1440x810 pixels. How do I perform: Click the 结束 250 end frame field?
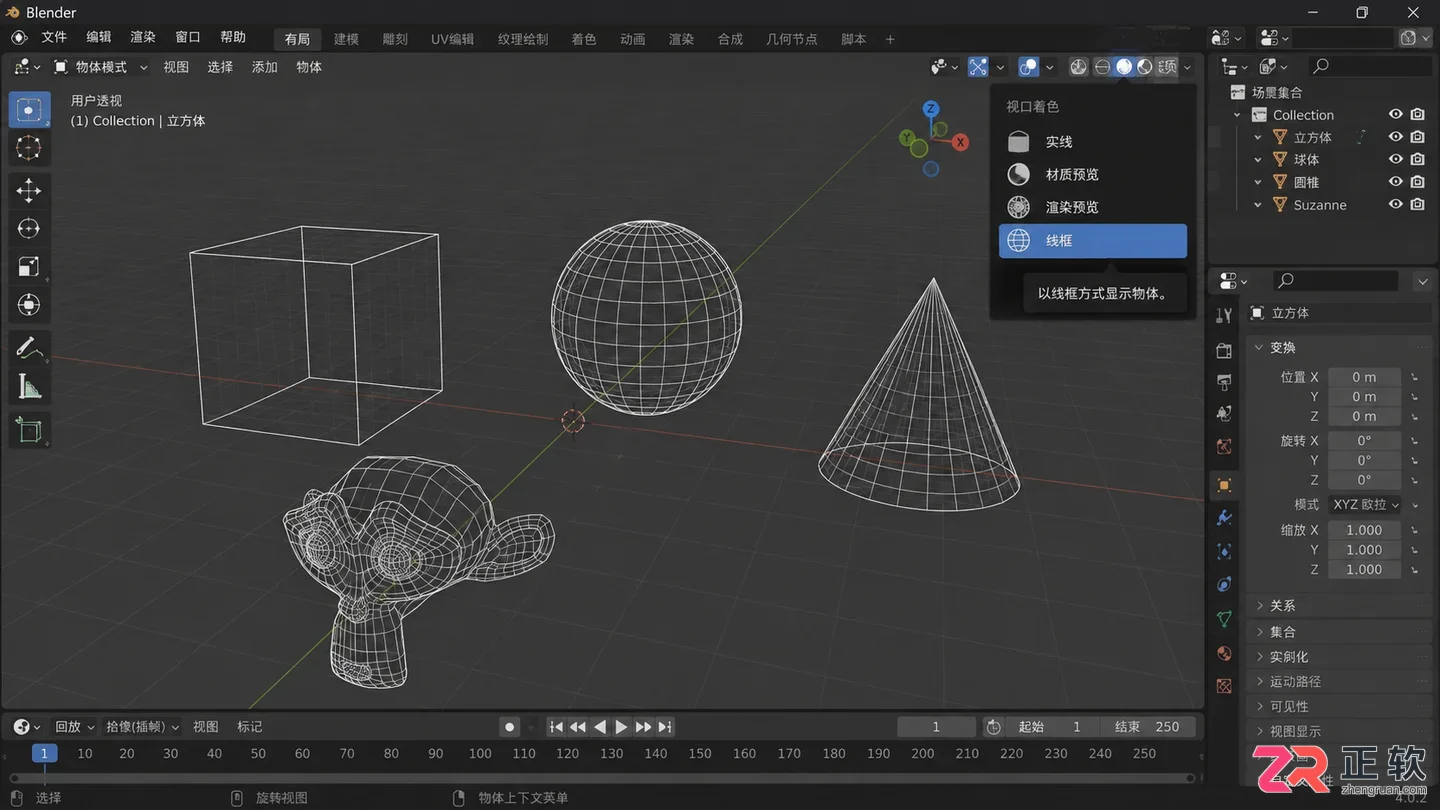[1148, 727]
